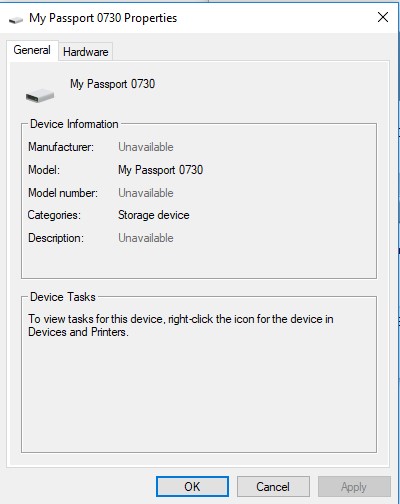Click the Model value My Passport 0730
The height and width of the screenshot is (504, 400).
[160, 170]
